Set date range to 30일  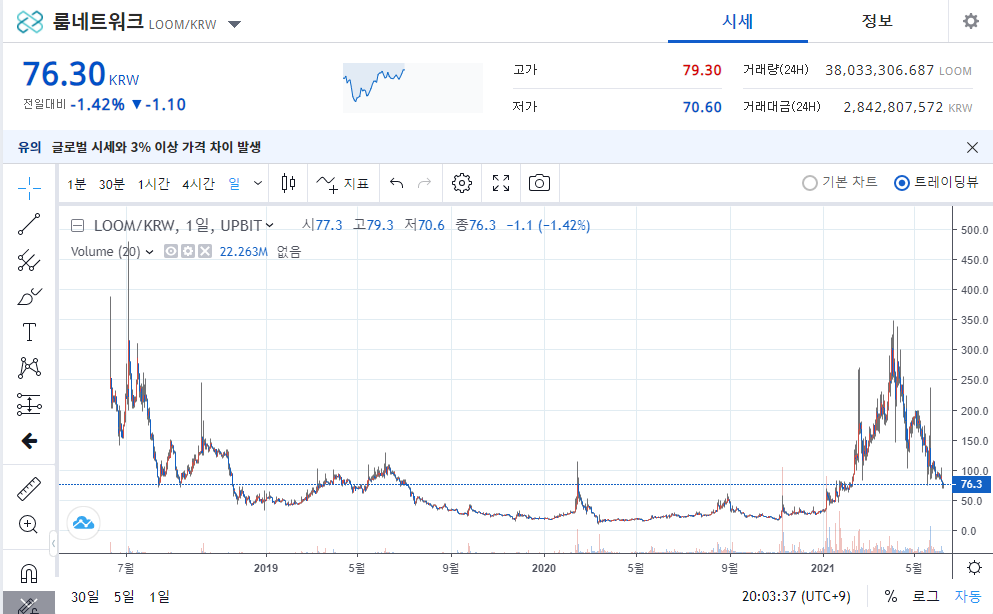(85, 597)
